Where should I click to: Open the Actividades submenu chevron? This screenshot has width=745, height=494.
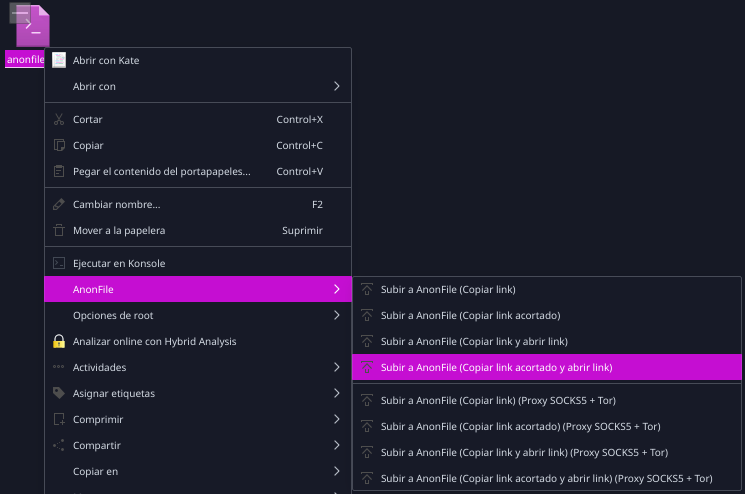336,367
